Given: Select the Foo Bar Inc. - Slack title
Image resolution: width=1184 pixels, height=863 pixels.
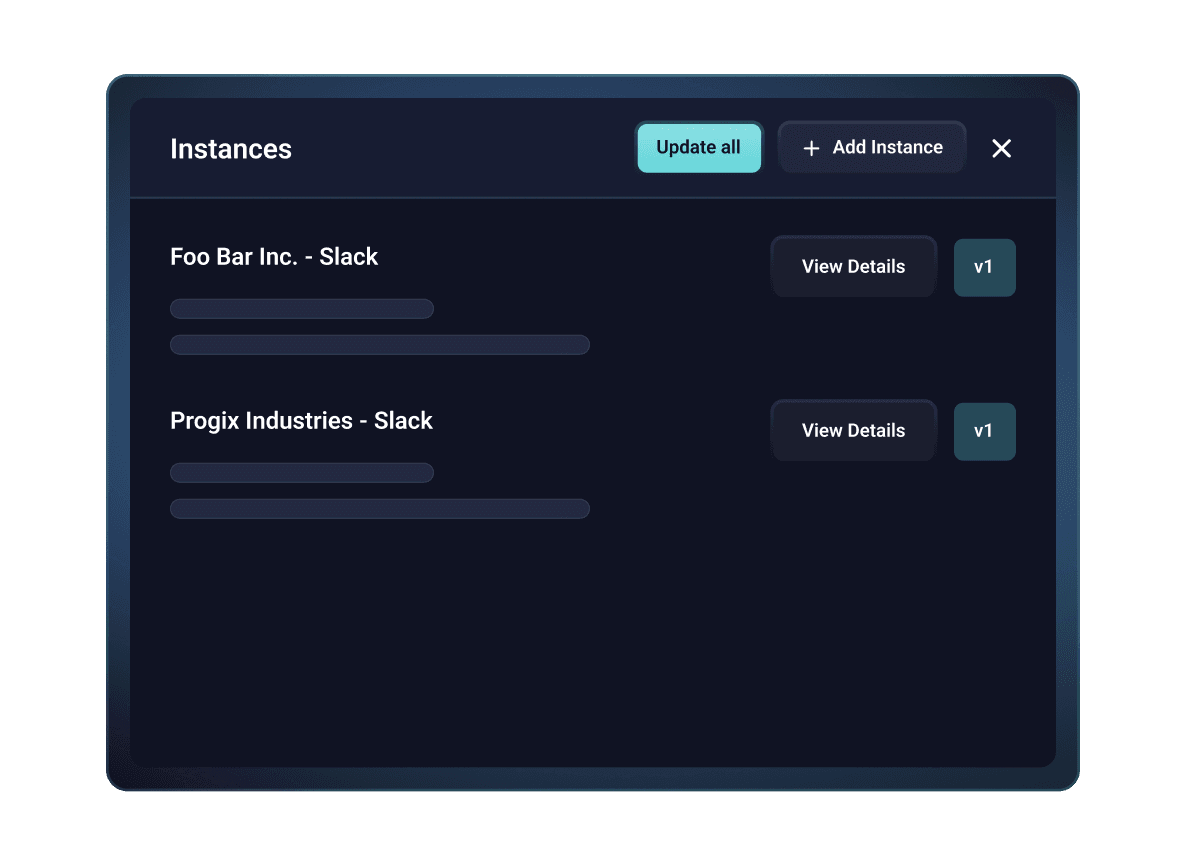Looking at the screenshot, I should 273,257.
